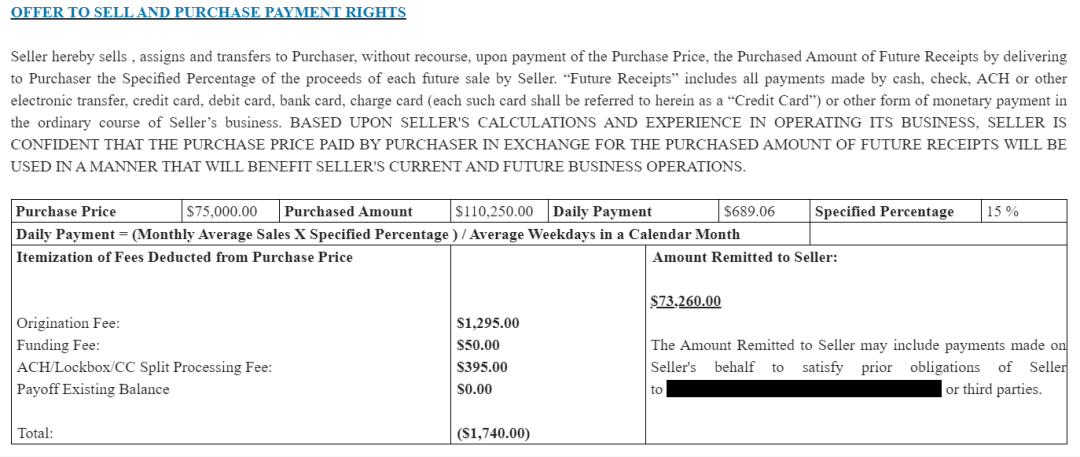Select the $75,000.00 Purchase Price value

click(x=222, y=212)
